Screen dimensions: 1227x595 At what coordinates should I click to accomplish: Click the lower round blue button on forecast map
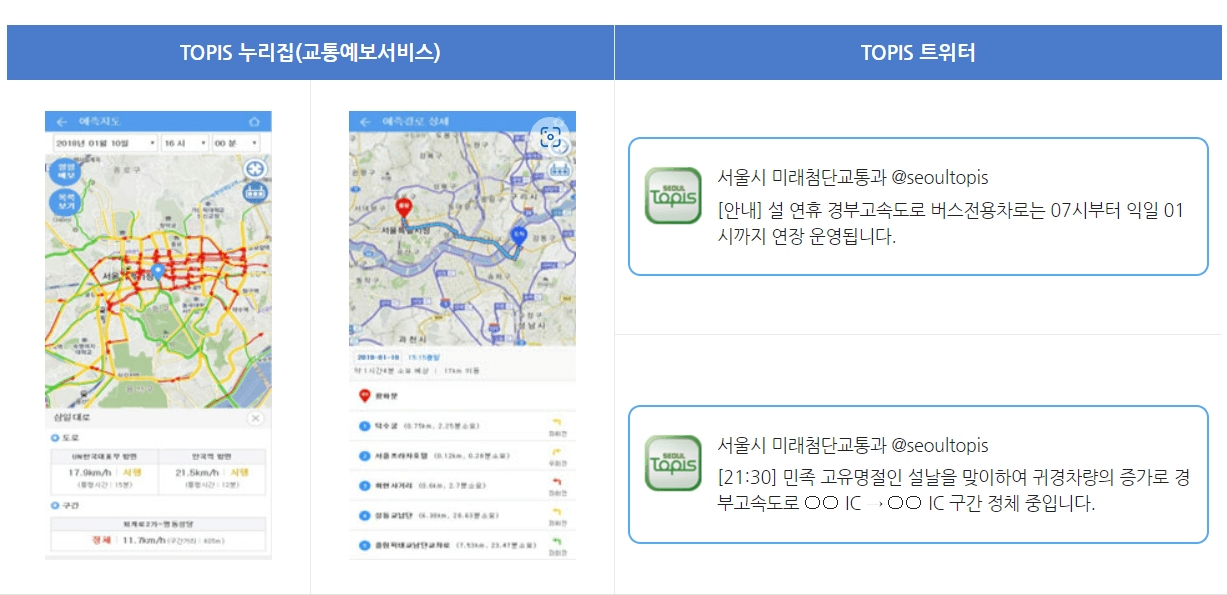65,203
